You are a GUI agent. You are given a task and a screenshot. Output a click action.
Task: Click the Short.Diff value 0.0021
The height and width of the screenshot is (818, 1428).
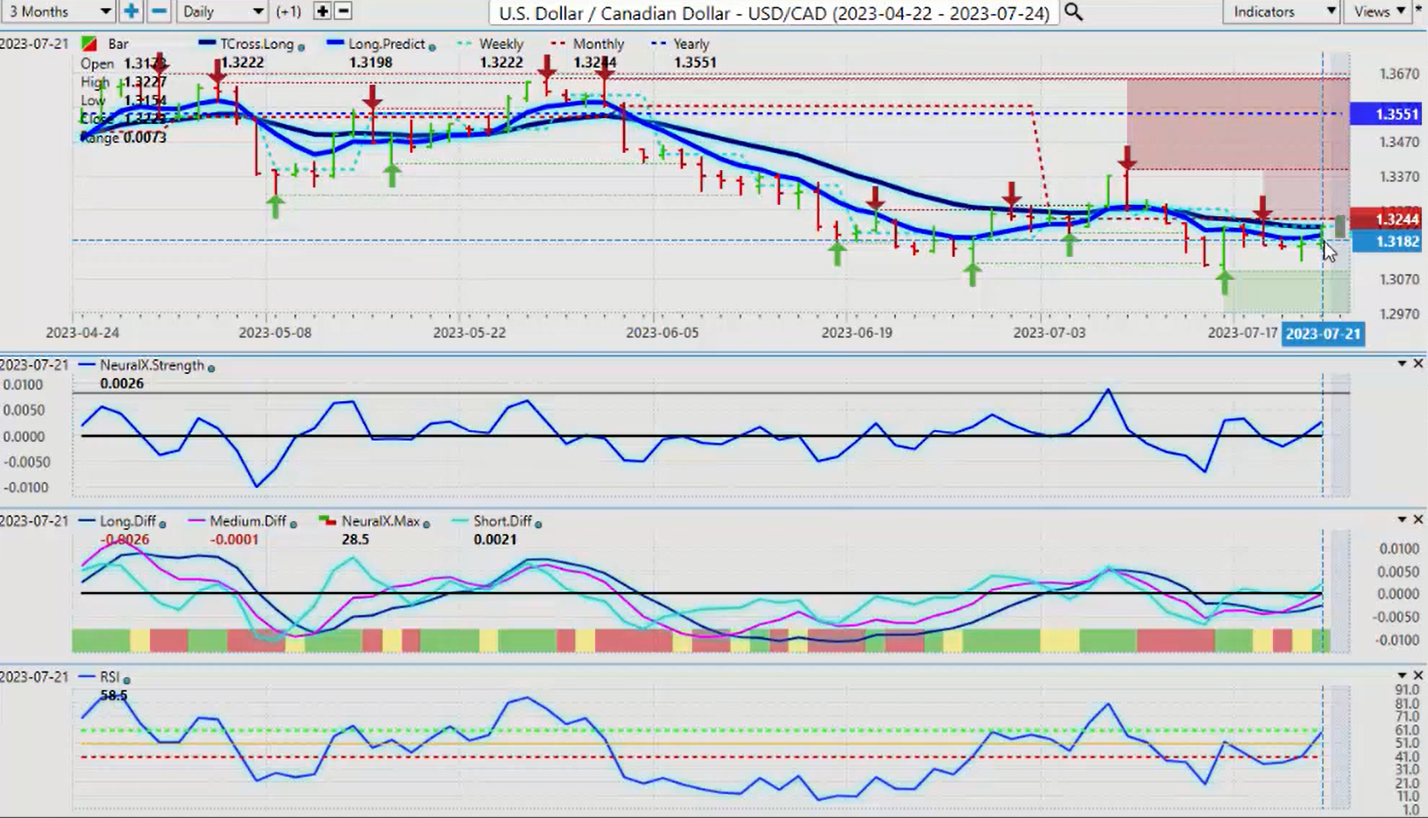[x=495, y=539]
